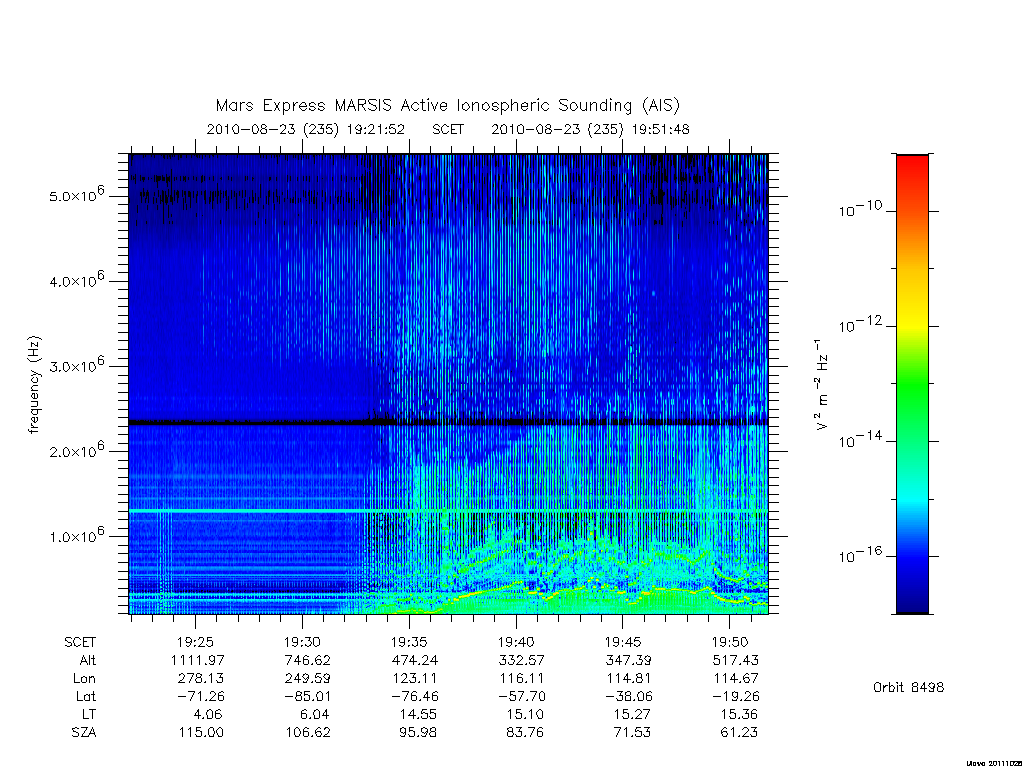Click the 'frequency (Hz)' axis label
Viewport: 1024px width, 768px height.
click(x=35, y=385)
